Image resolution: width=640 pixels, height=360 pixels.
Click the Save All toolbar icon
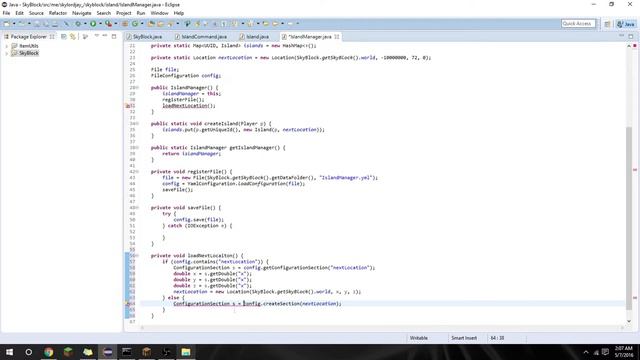pos(46,24)
